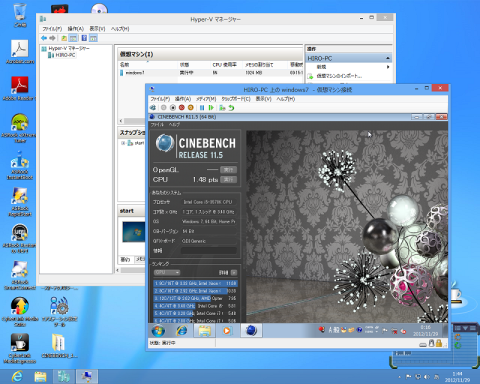The width and height of the screenshot is (480, 384).
Task: Select Hyper-V マネージャー root tree node
Action: (x=69, y=48)
